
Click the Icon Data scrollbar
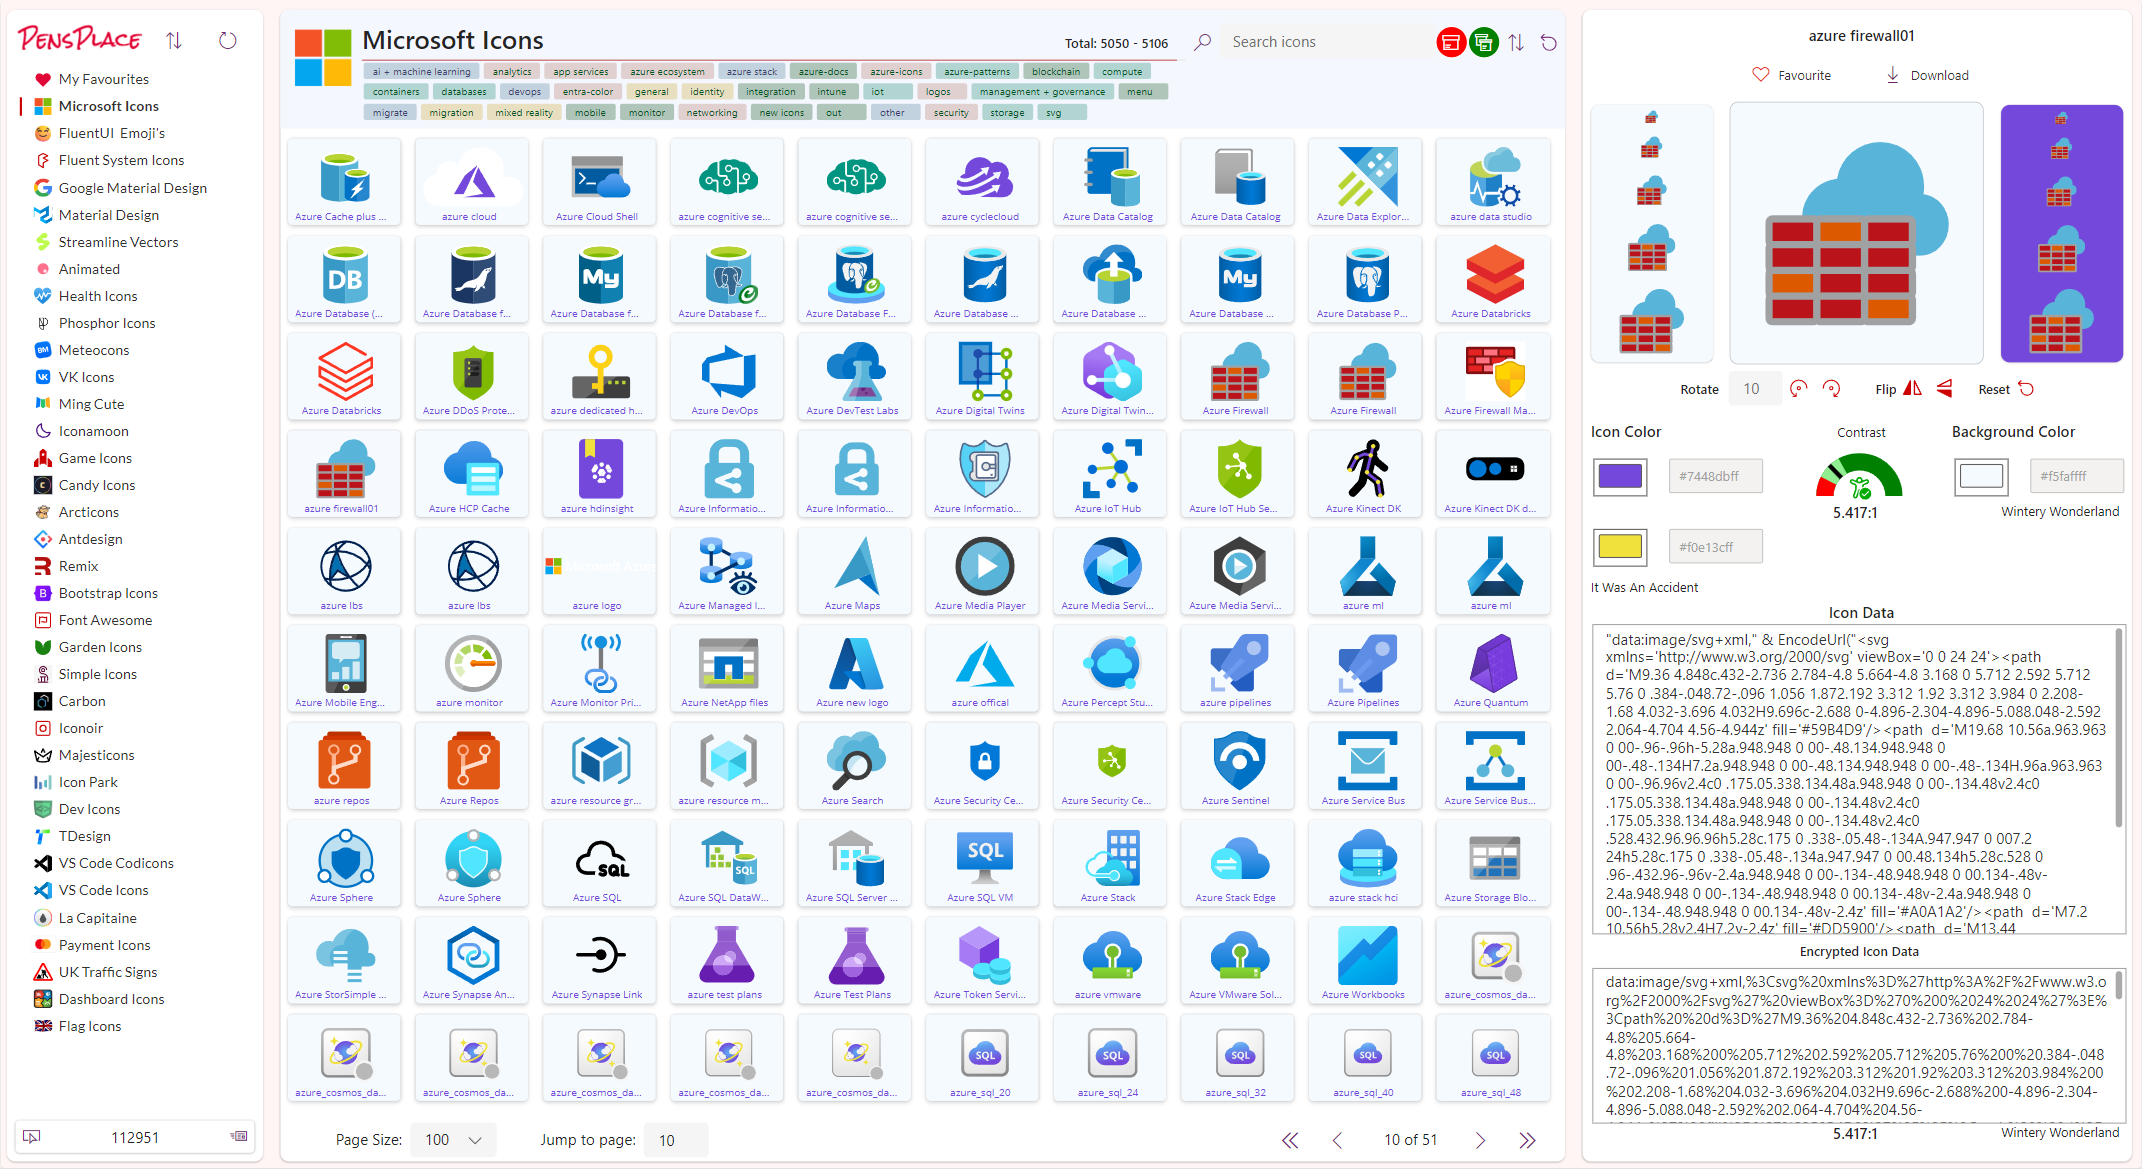tap(2118, 728)
